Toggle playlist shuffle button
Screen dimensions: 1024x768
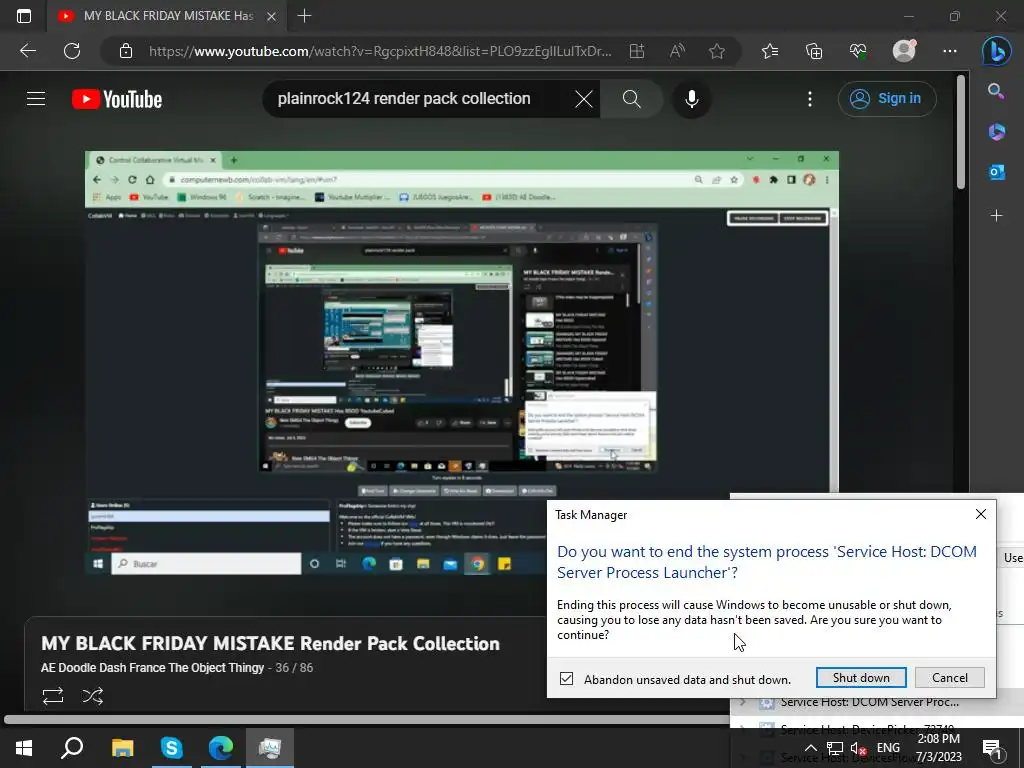coord(93,696)
